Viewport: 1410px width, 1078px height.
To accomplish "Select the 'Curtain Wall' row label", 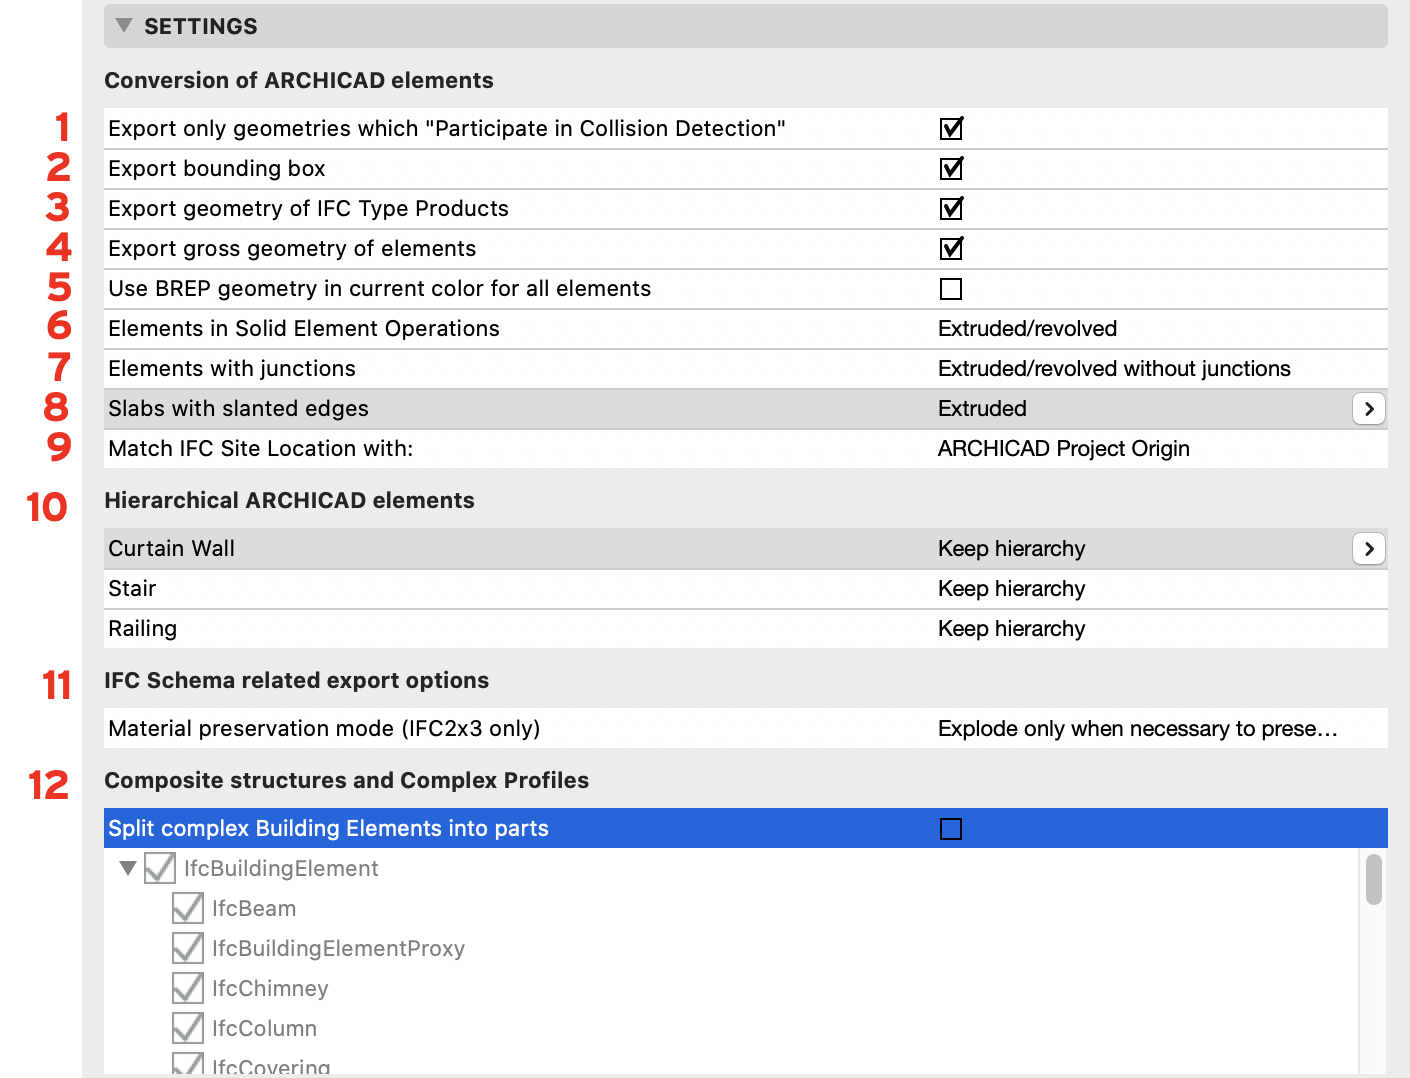I will pyautogui.click(x=171, y=549).
